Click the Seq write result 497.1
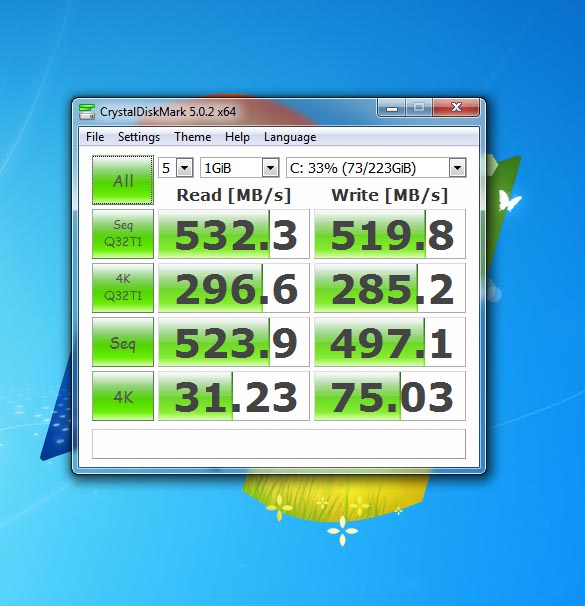The width and height of the screenshot is (585, 606). (390, 342)
